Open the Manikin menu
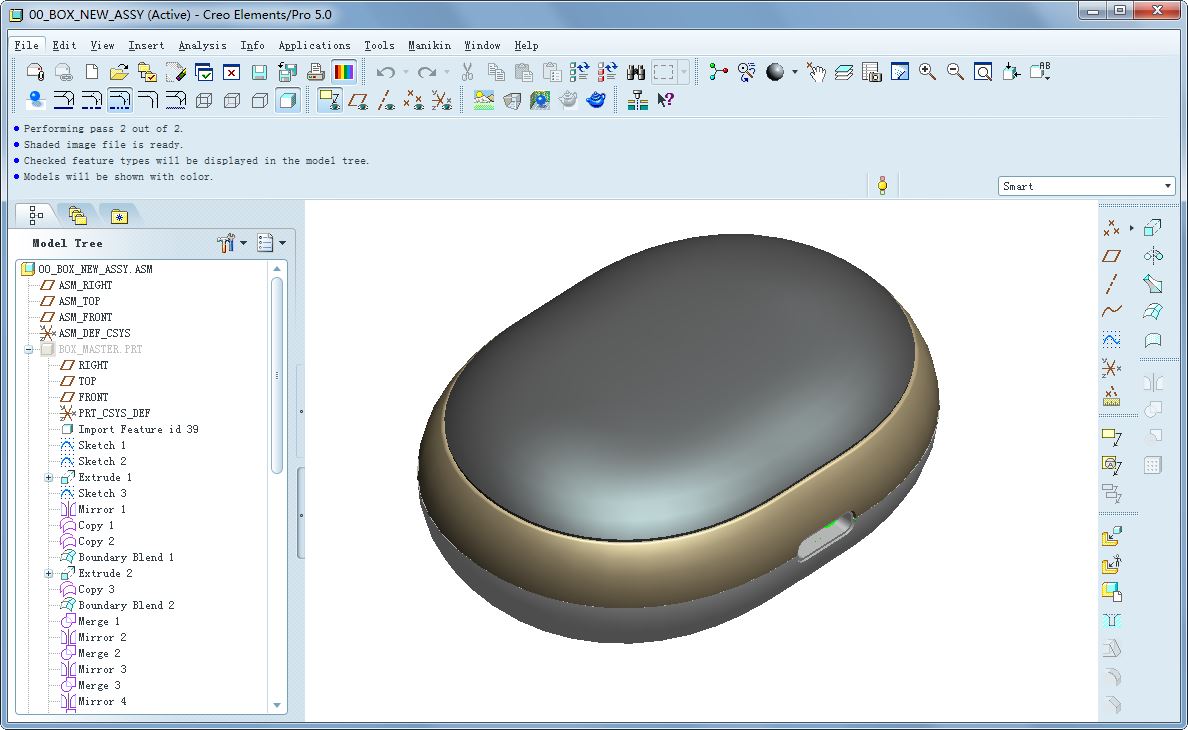Image resolution: width=1188 pixels, height=730 pixels. click(430, 45)
